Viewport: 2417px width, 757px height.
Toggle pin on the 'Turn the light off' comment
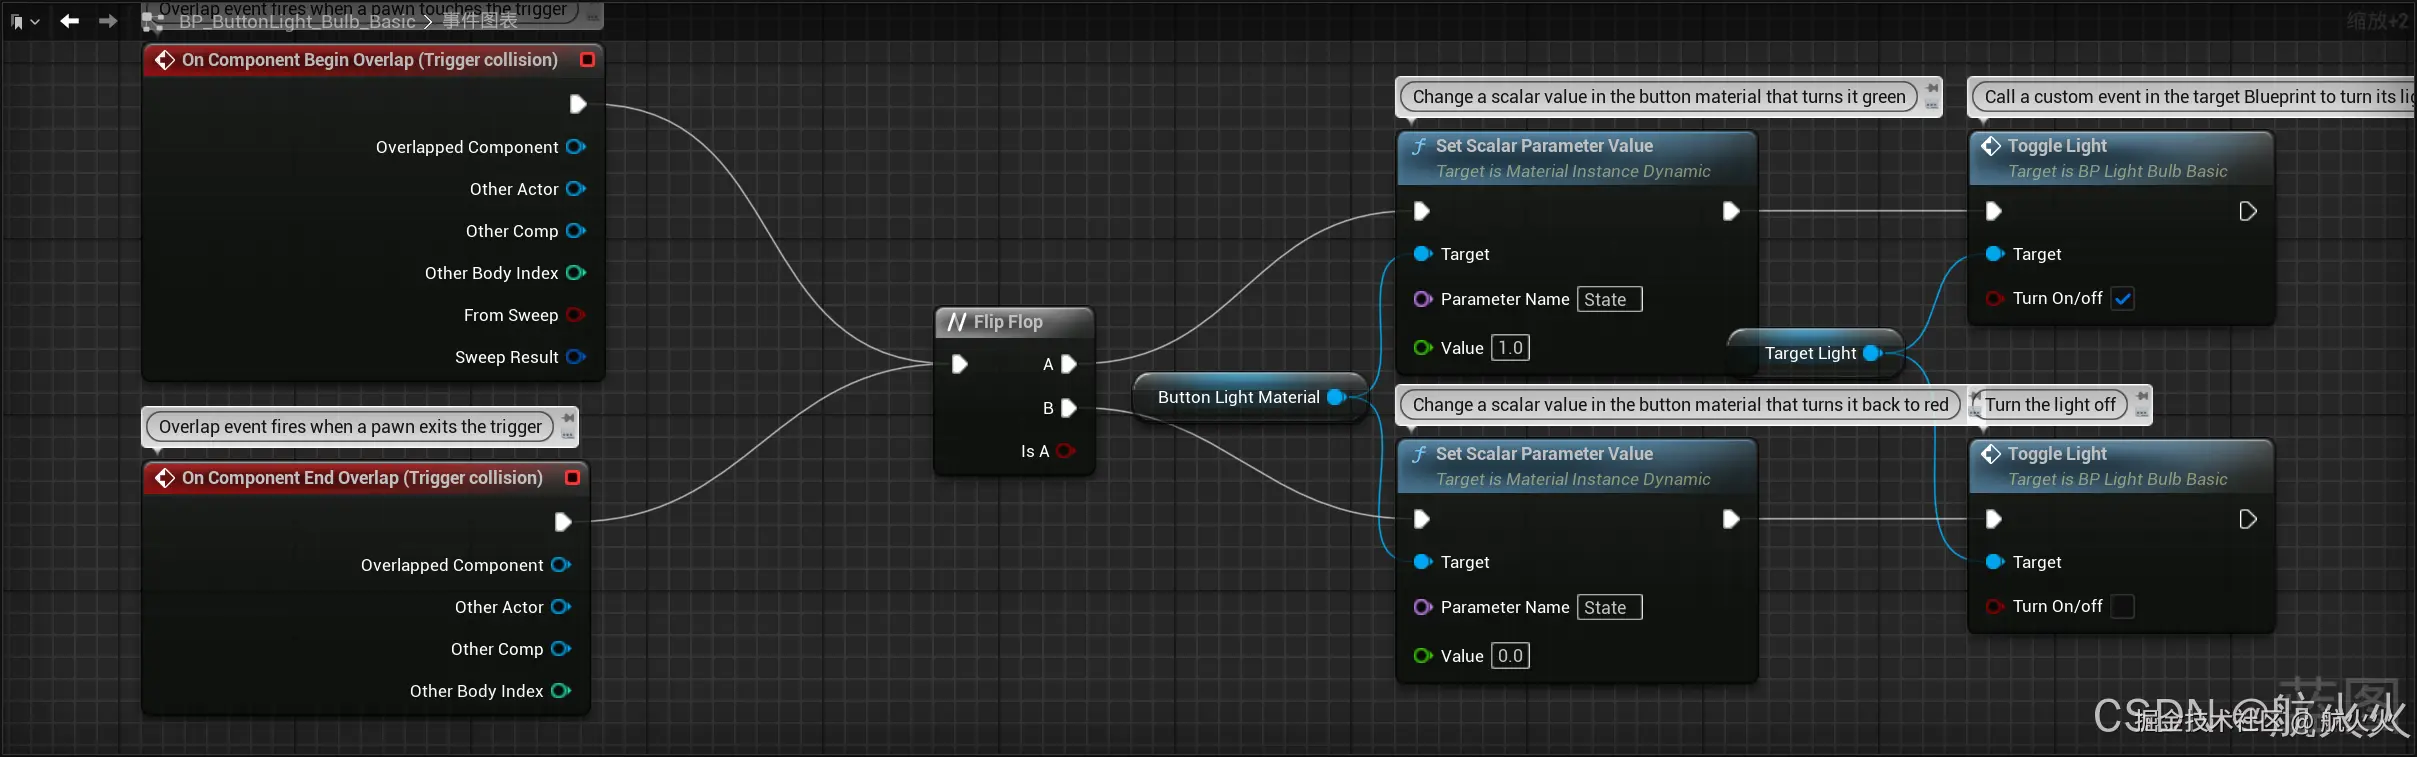click(2142, 396)
